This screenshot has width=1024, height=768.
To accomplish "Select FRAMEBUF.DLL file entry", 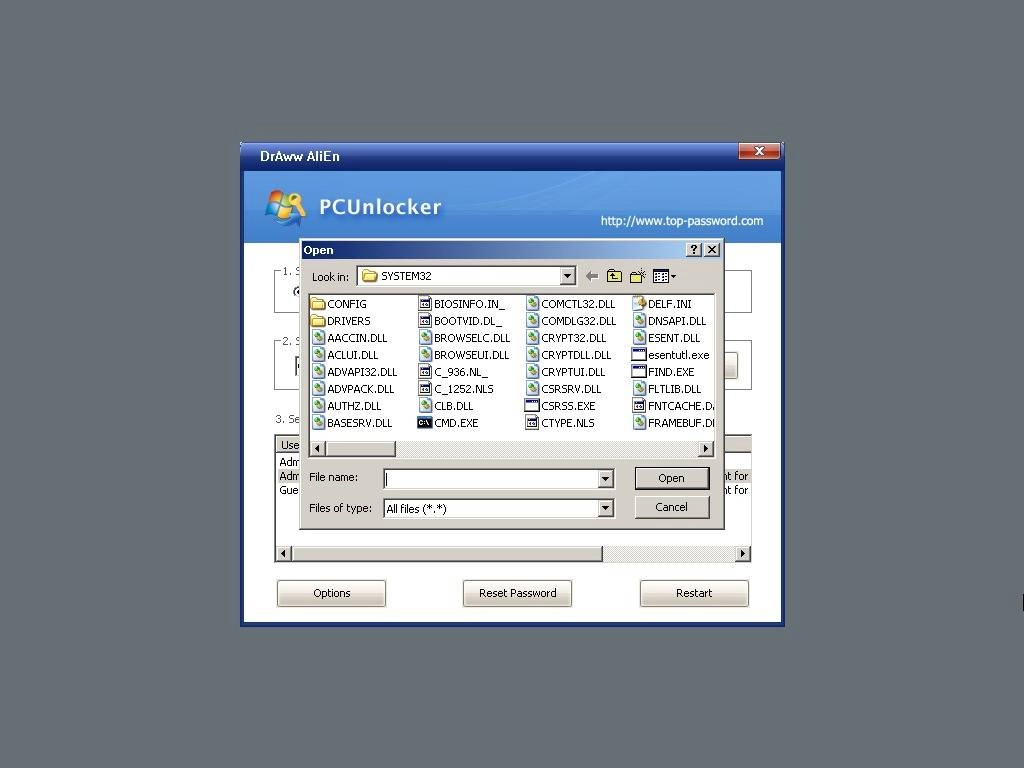I will [673, 423].
